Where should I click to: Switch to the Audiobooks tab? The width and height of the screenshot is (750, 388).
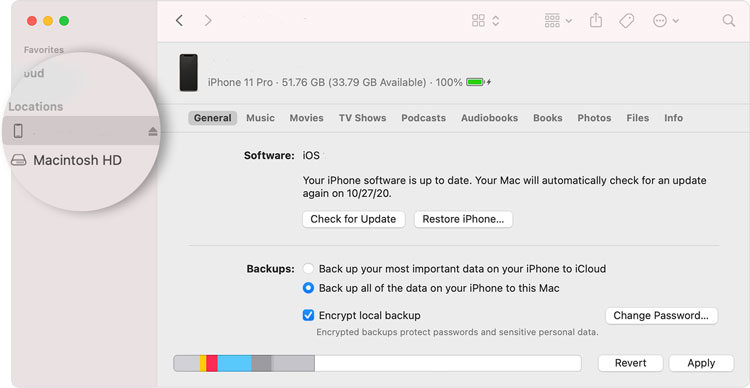pos(489,118)
